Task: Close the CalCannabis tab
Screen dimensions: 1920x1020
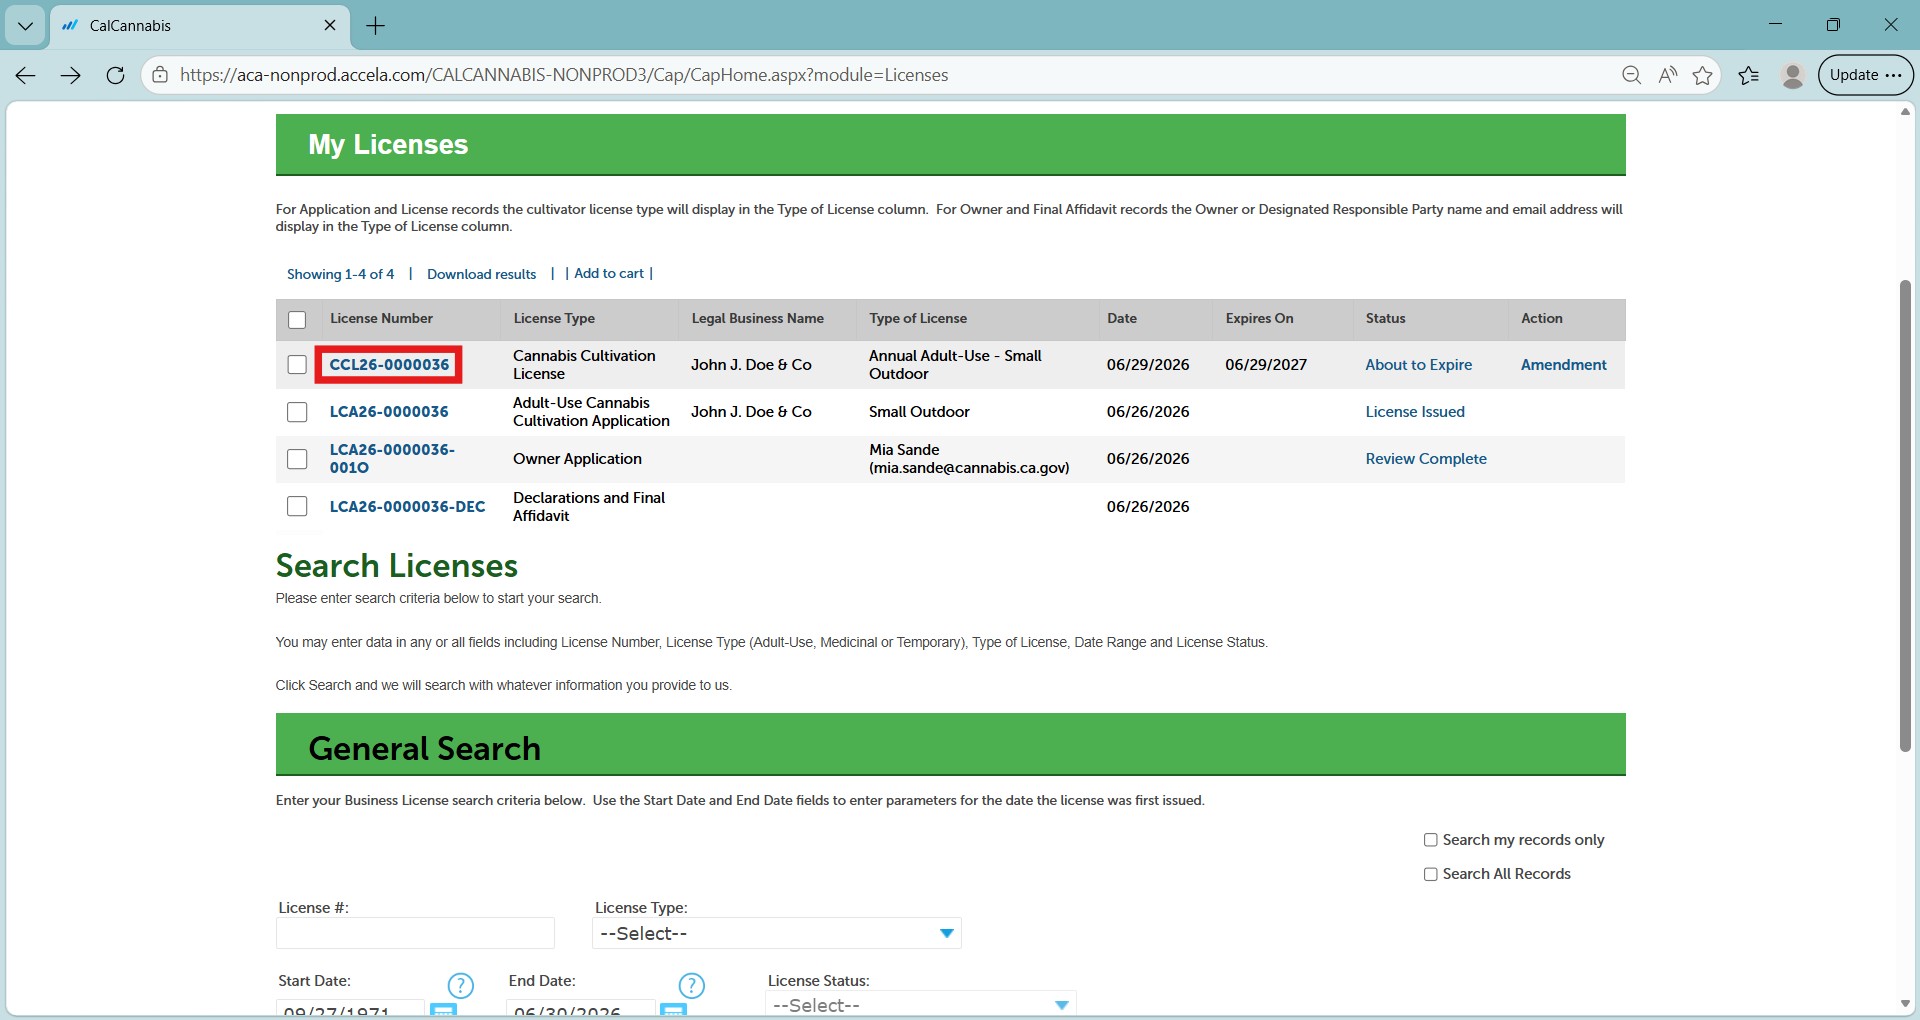Action: (x=330, y=25)
